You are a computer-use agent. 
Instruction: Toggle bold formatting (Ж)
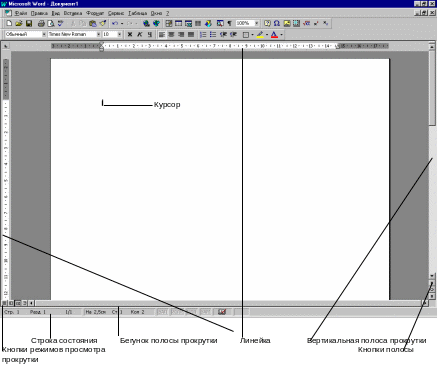click(x=130, y=34)
